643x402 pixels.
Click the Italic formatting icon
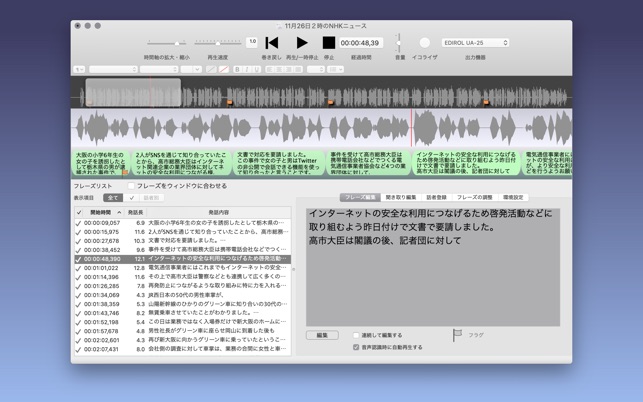coord(247,69)
